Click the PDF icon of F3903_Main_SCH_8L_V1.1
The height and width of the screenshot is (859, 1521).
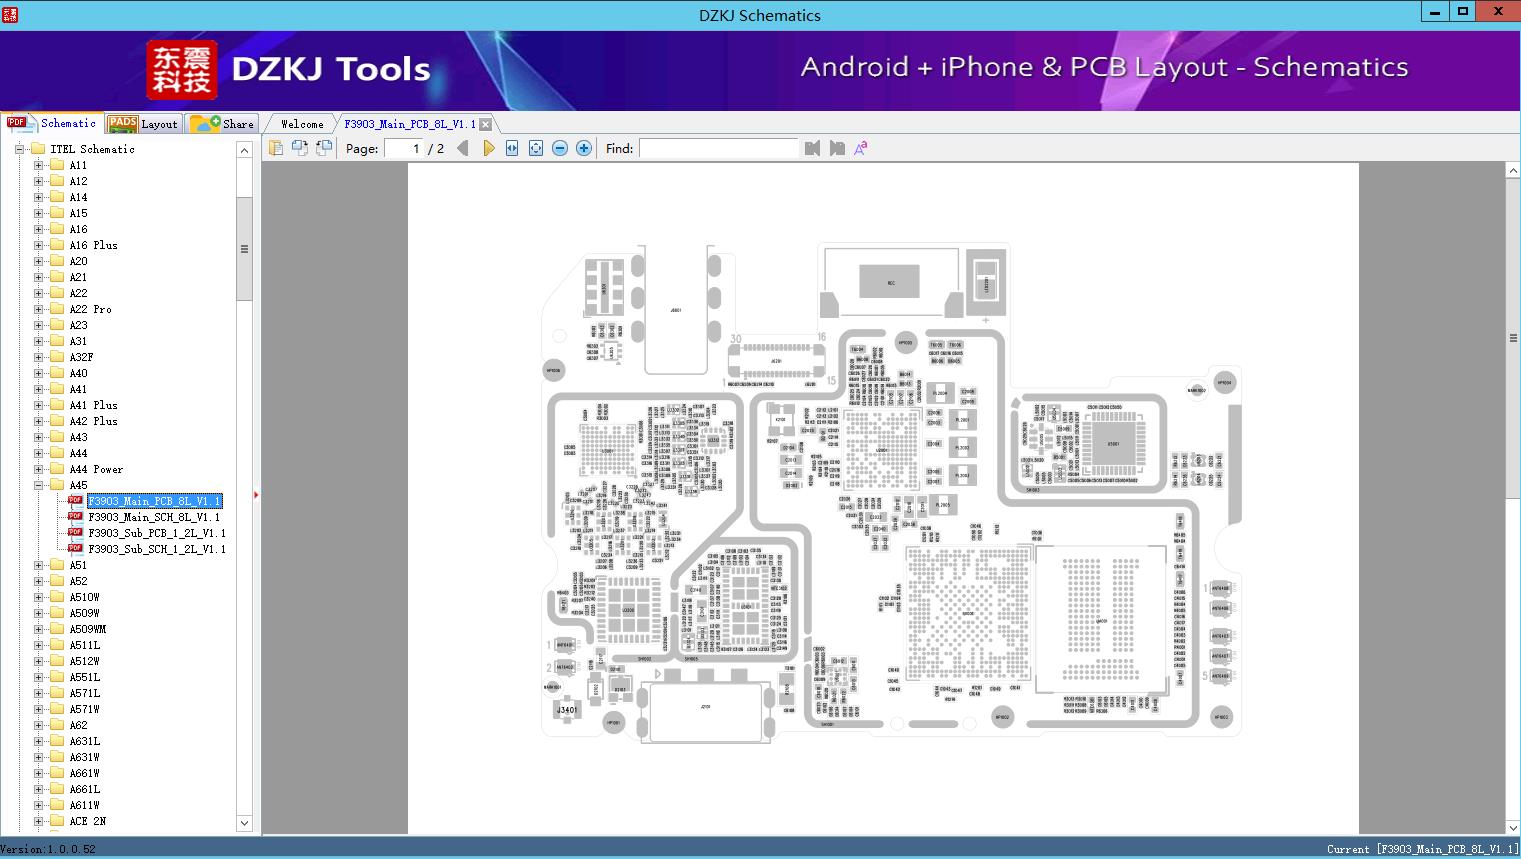[x=75, y=517]
